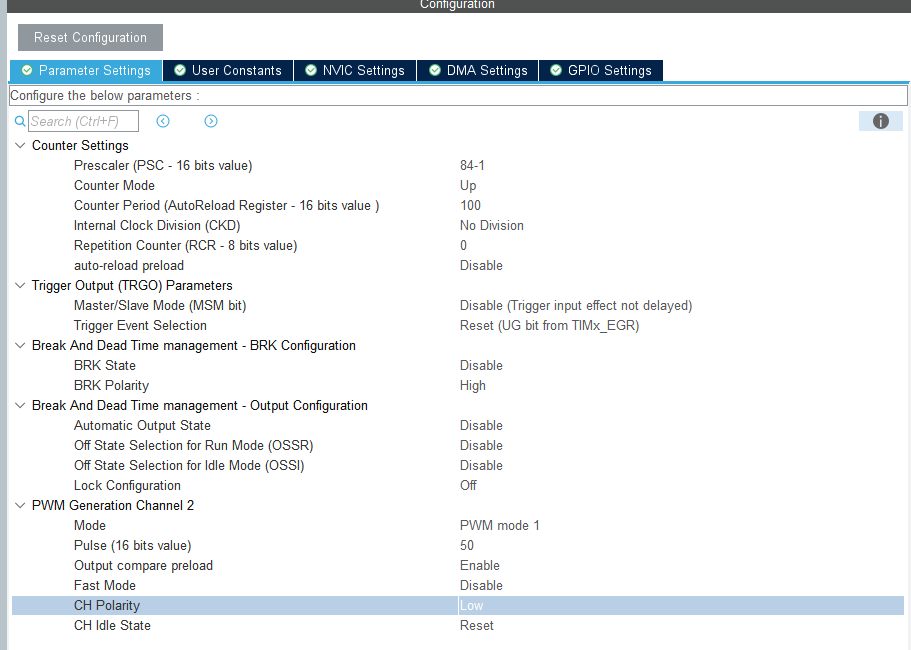Click the Search (Ctrl+F) input field

point(83,121)
